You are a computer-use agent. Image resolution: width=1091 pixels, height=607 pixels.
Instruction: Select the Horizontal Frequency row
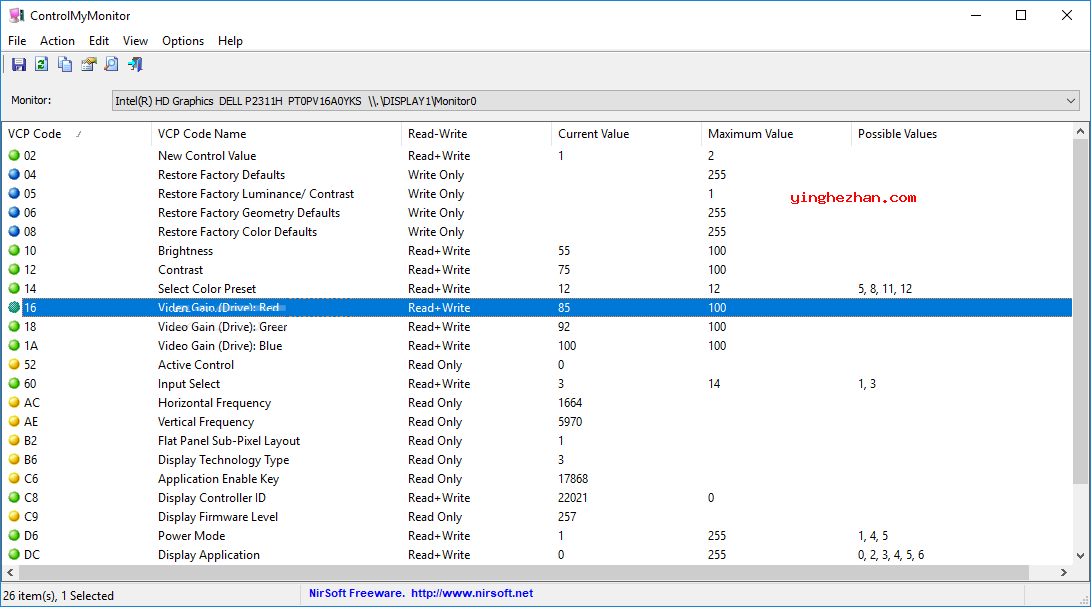pos(537,402)
